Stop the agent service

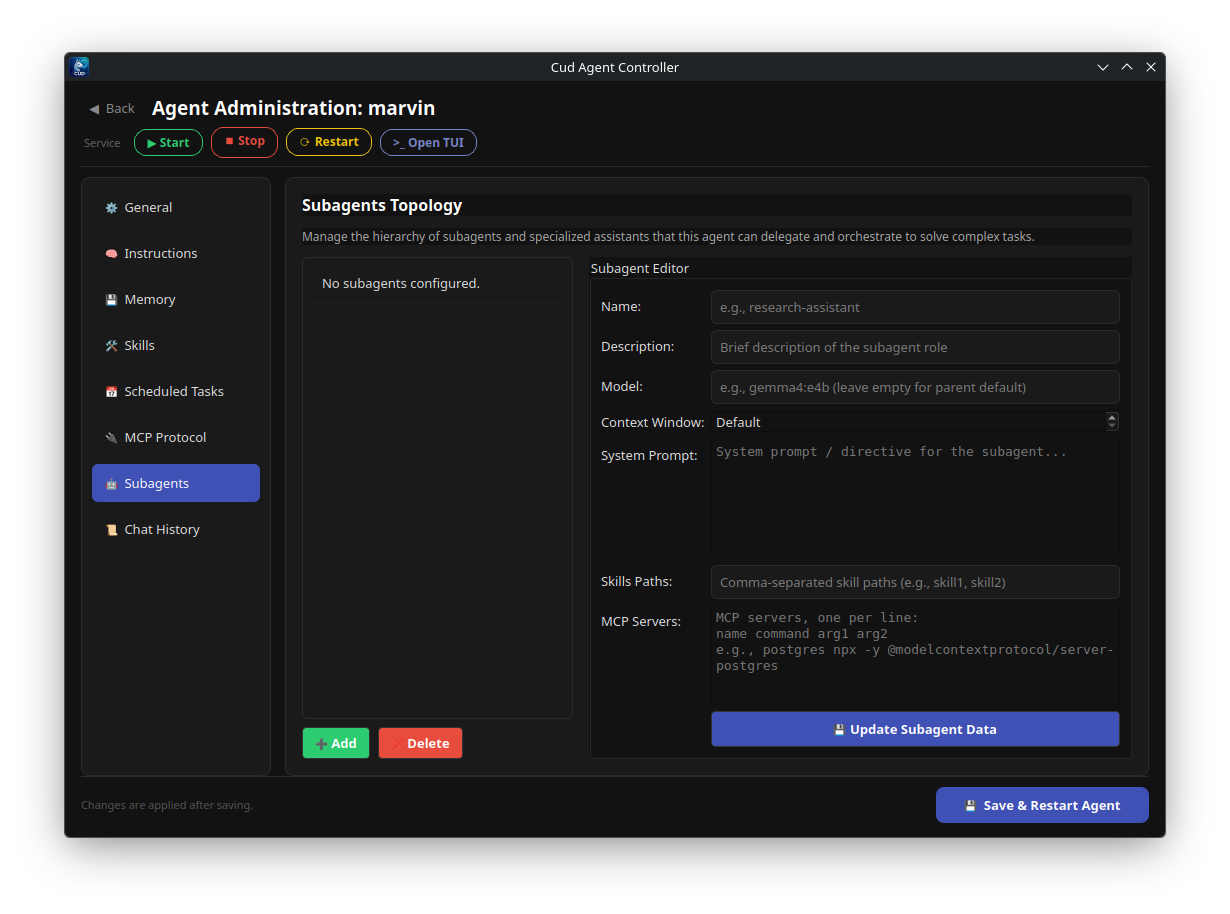[244, 142]
